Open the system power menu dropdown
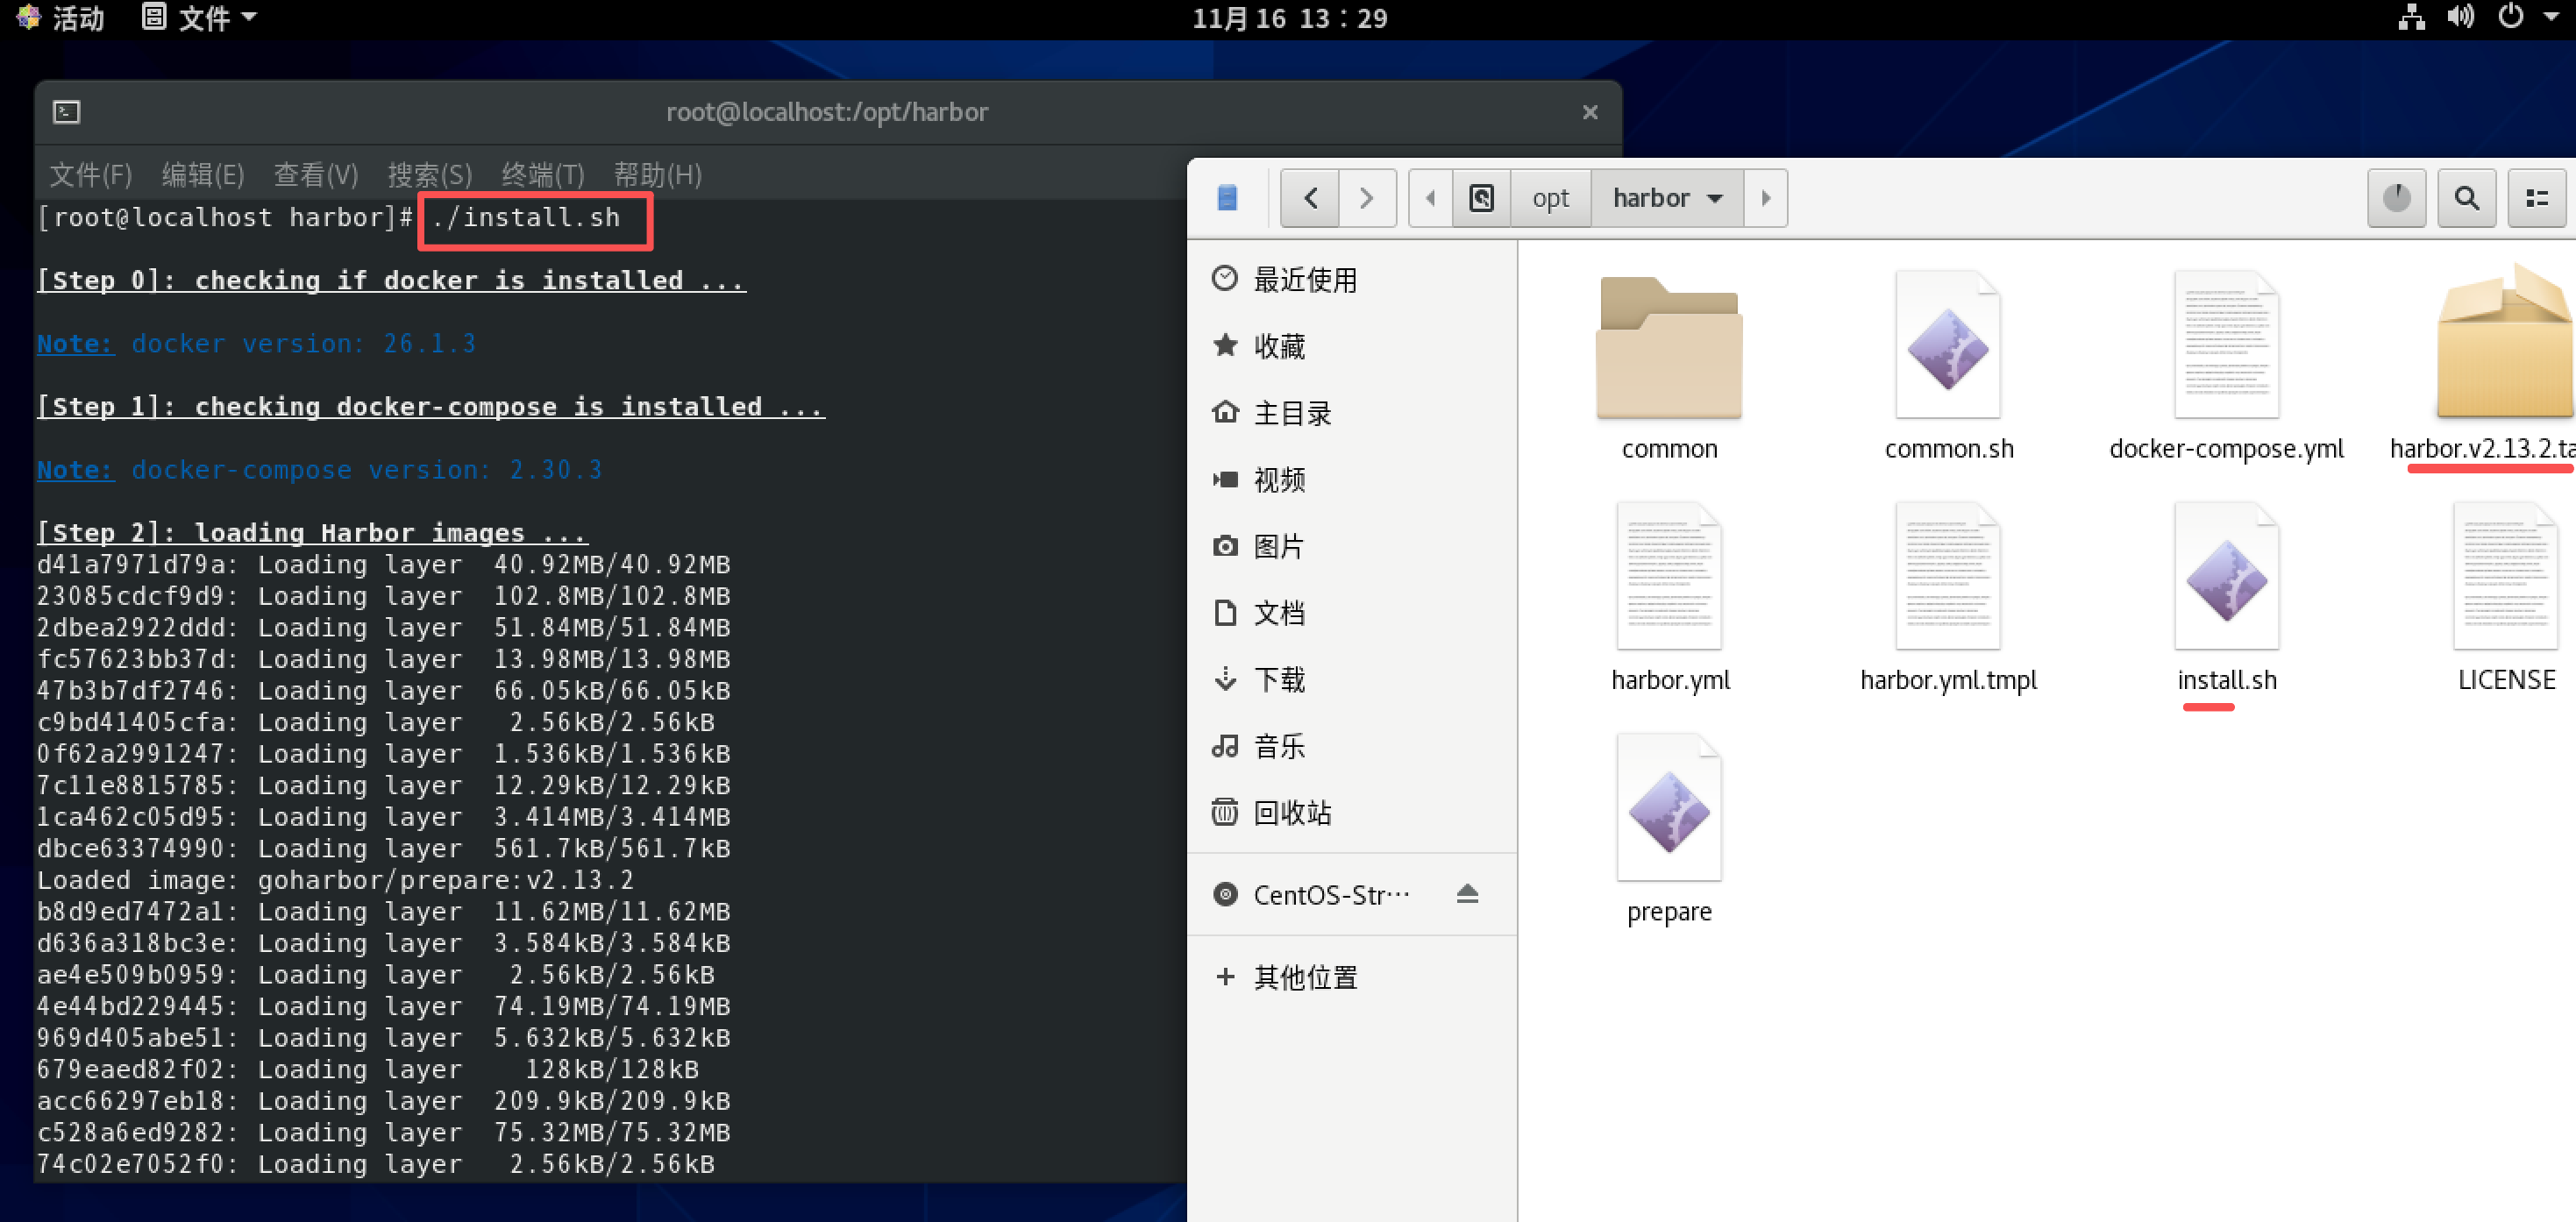2576x1222 pixels. tap(2550, 17)
